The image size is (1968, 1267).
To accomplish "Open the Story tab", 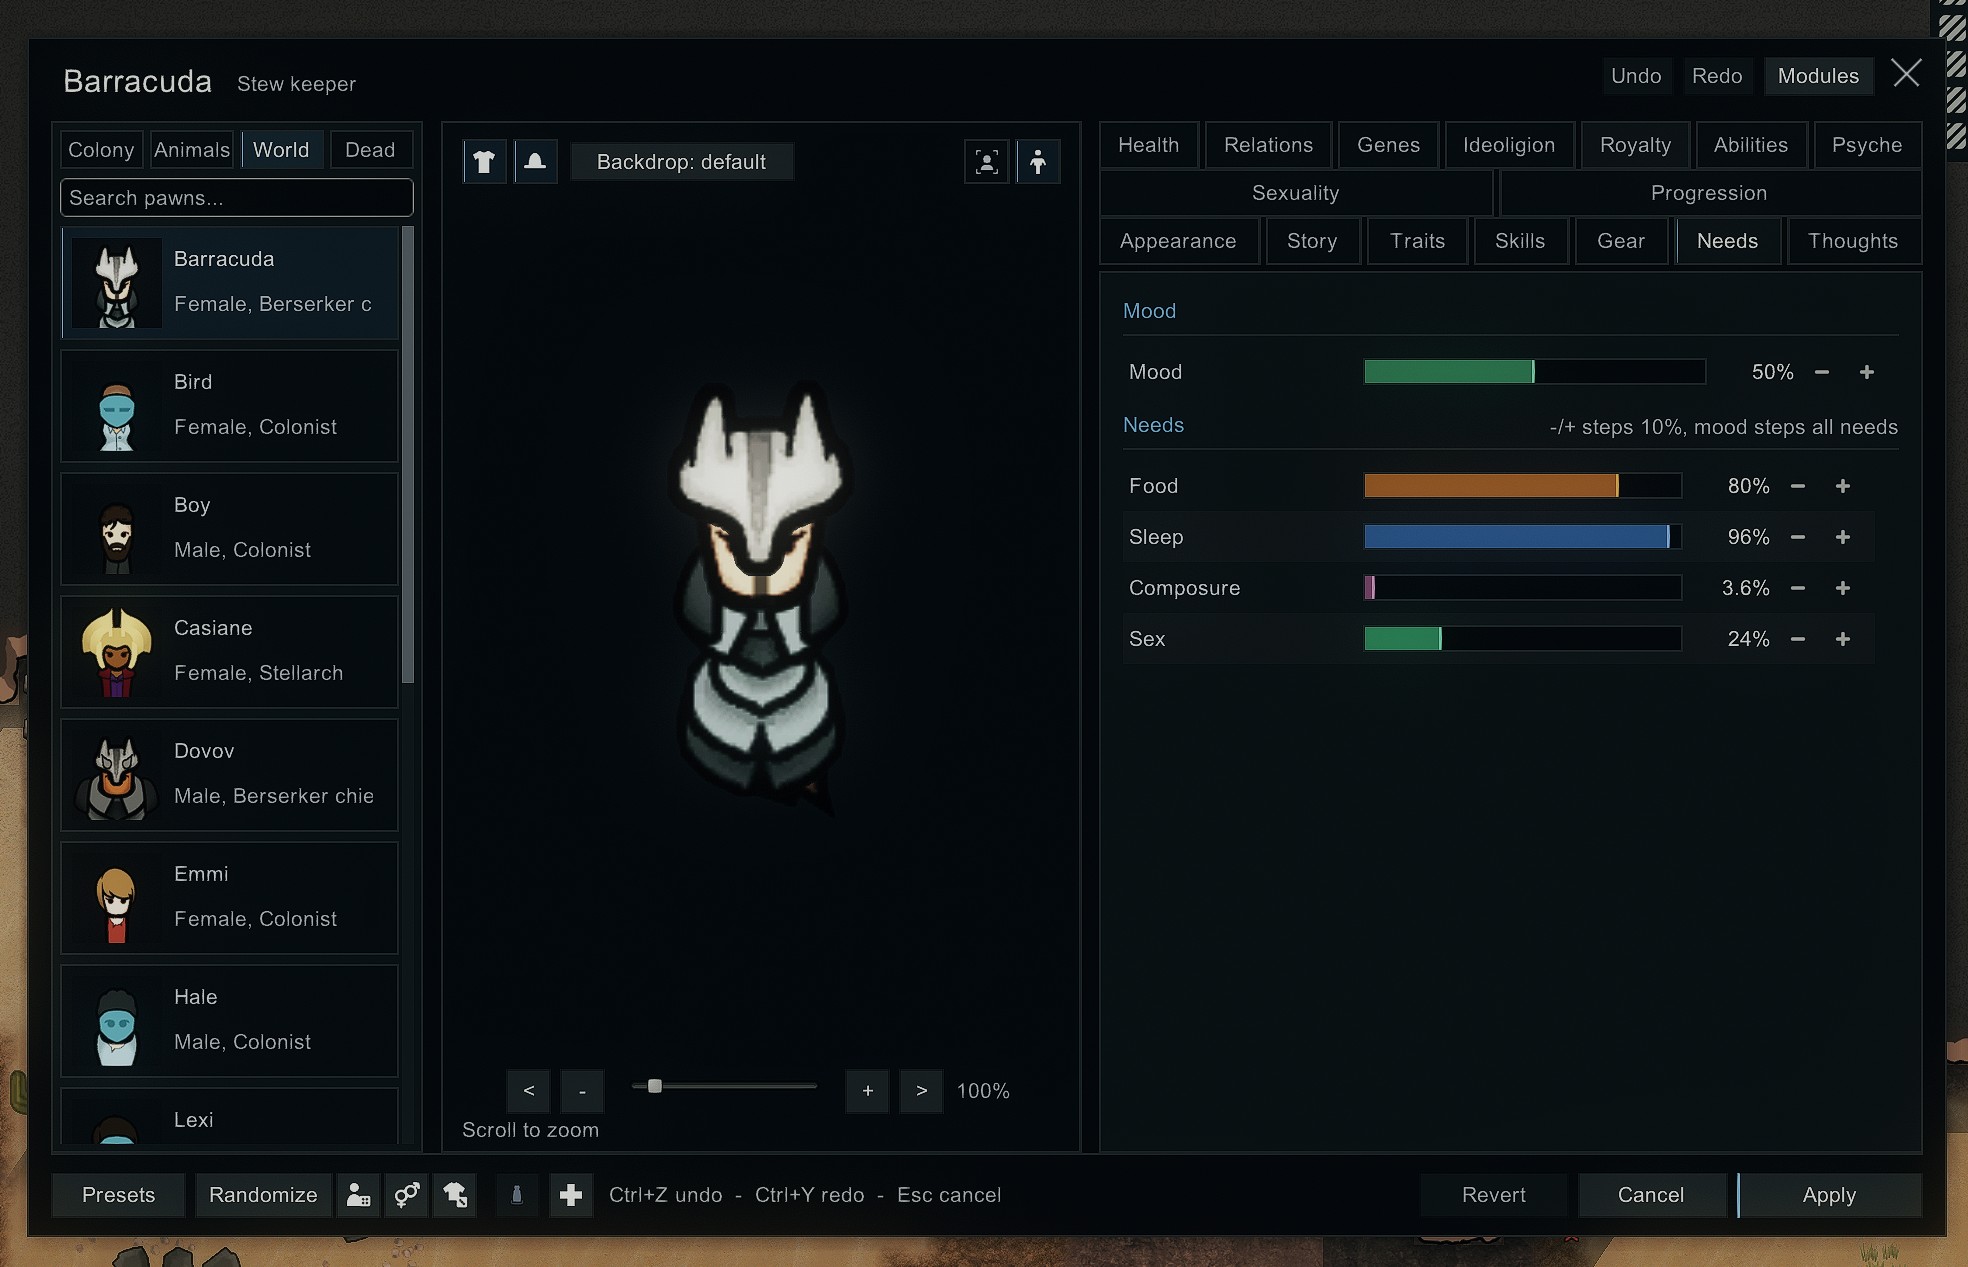I will tap(1312, 241).
